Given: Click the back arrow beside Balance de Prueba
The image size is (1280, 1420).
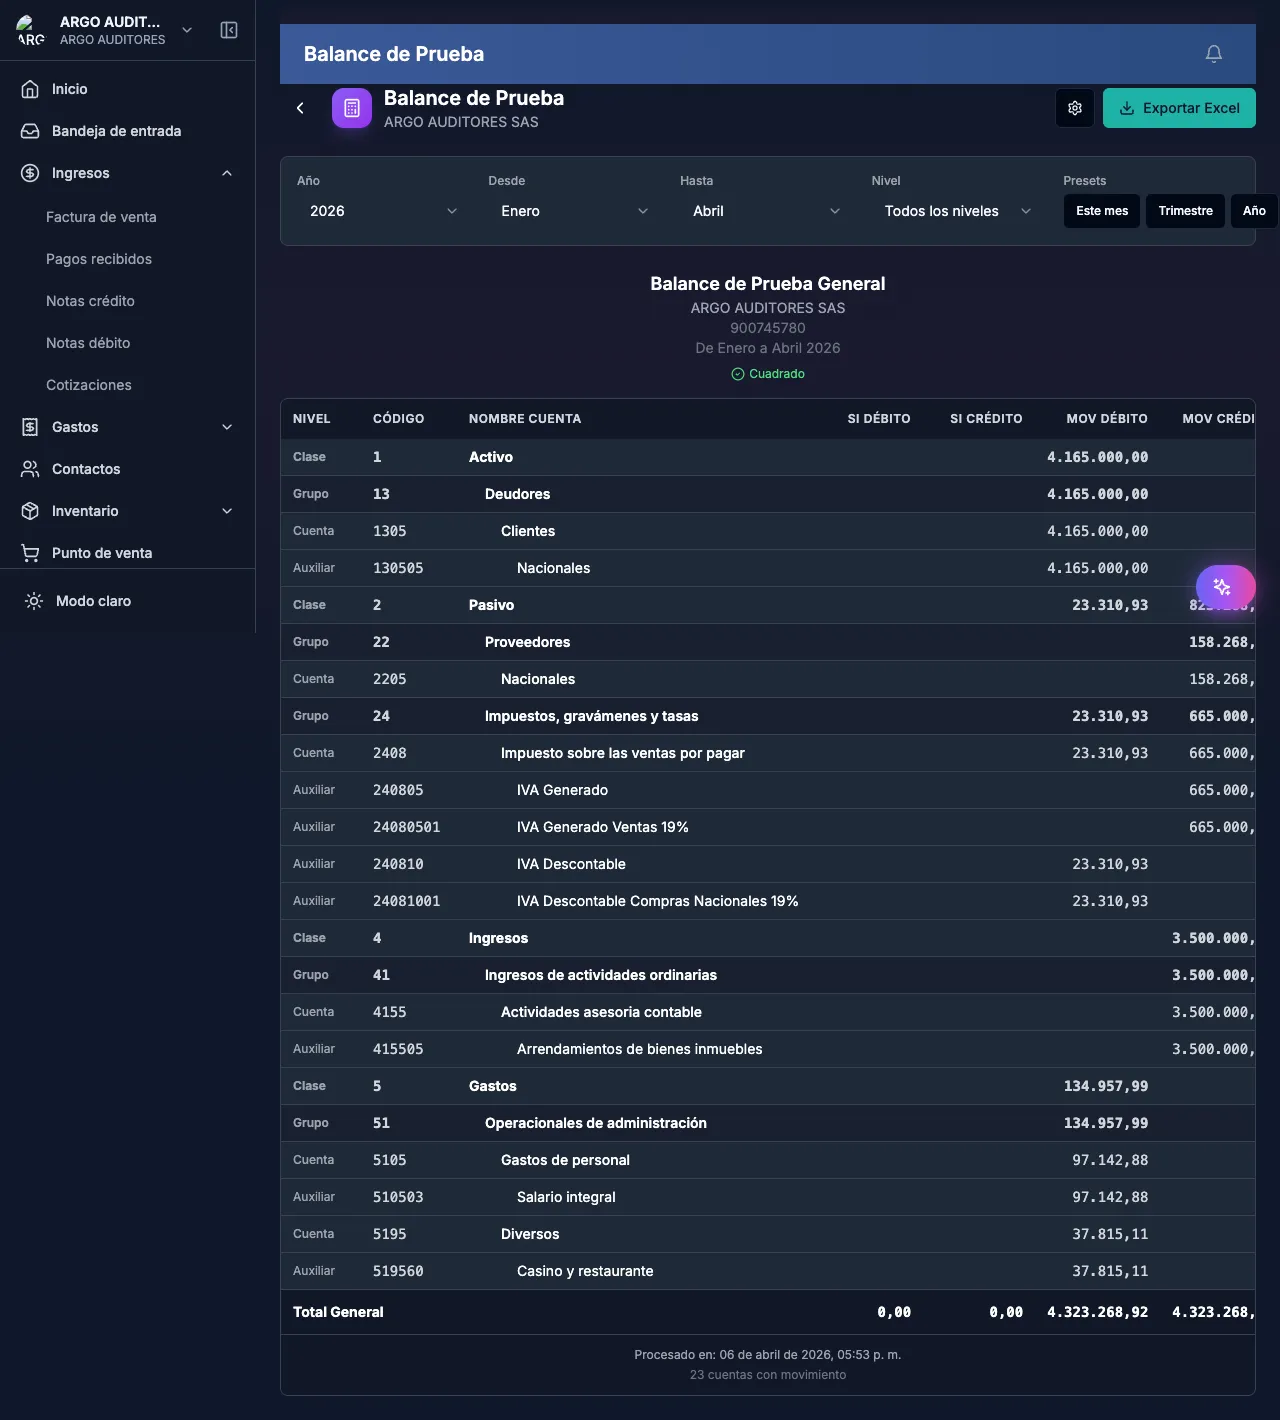Looking at the screenshot, I should 300,108.
